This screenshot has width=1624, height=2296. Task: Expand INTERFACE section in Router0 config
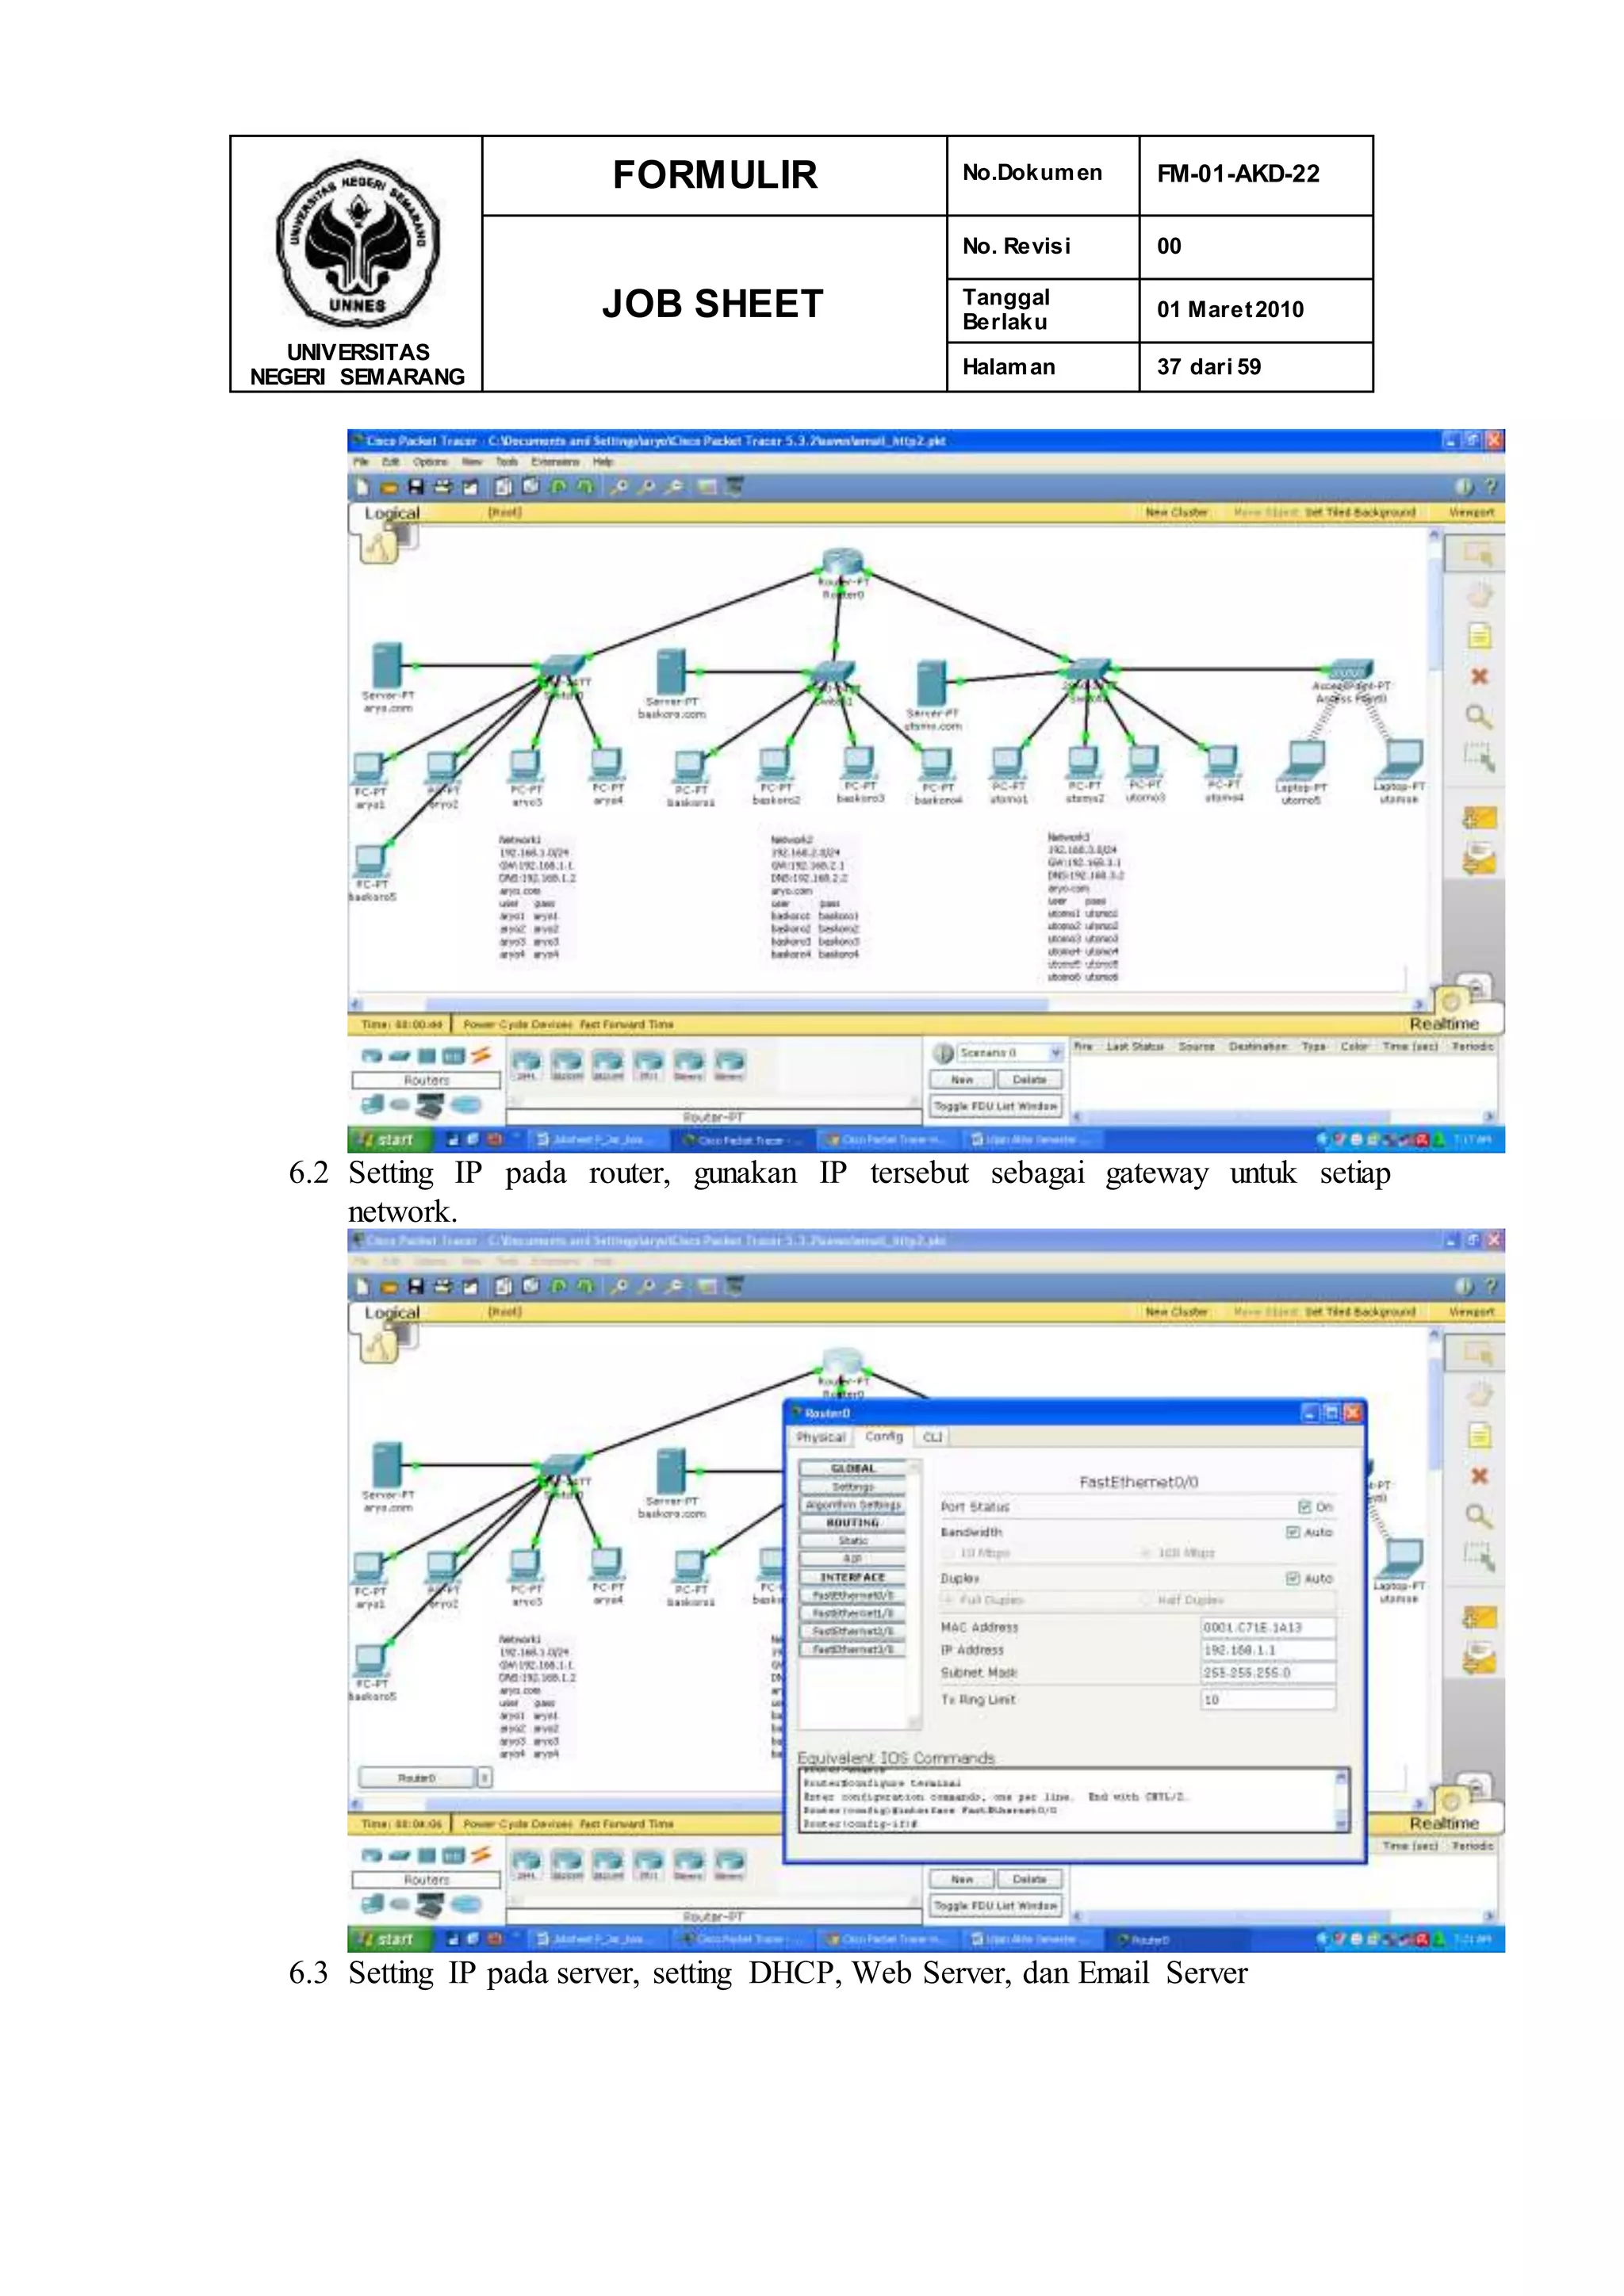tap(853, 1577)
